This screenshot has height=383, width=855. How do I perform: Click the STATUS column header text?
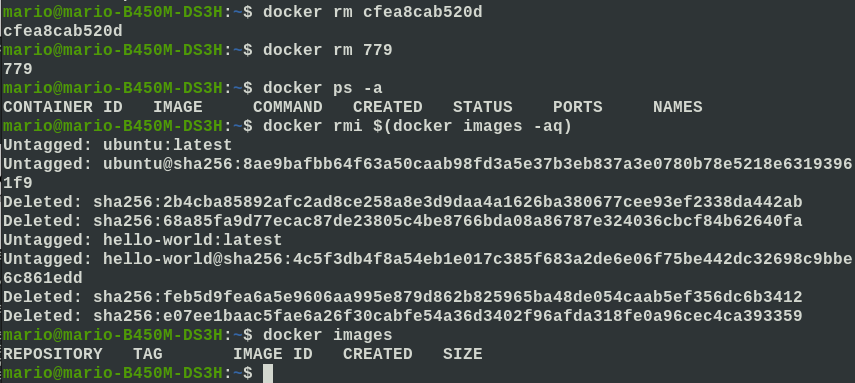pyautogui.click(x=483, y=107)
